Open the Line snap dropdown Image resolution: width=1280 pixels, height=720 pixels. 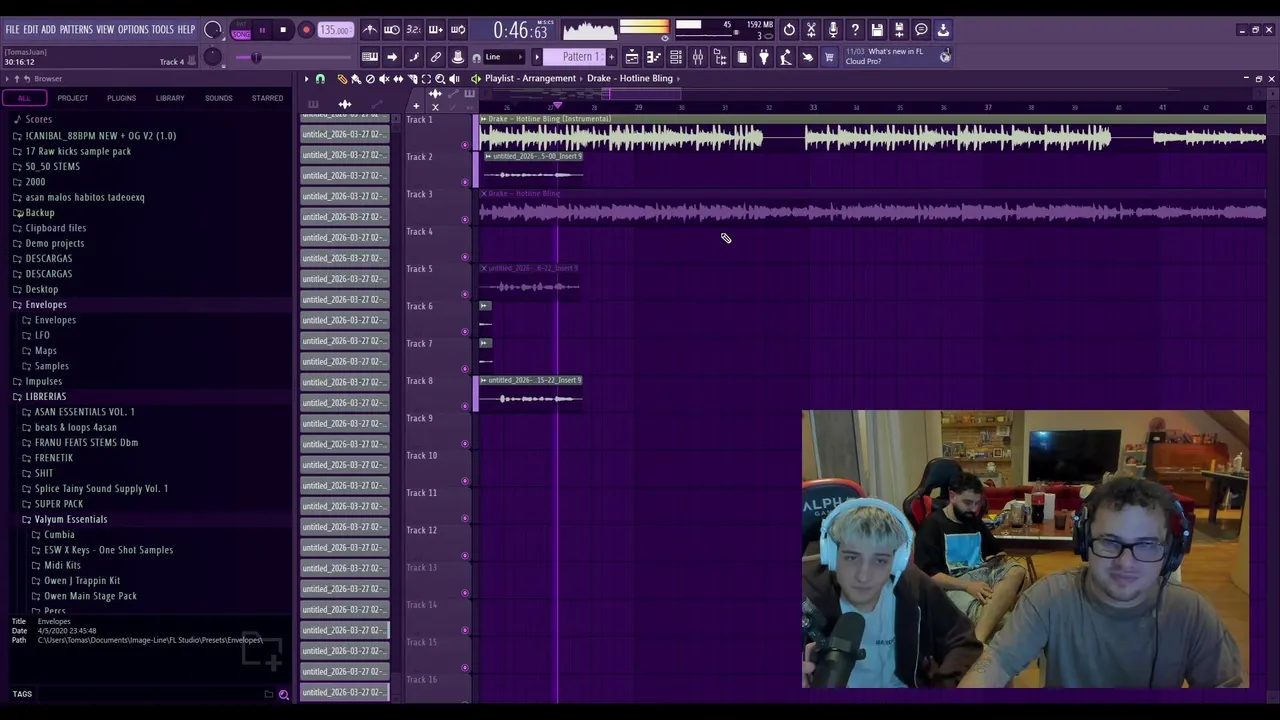(x=504, y=57)
